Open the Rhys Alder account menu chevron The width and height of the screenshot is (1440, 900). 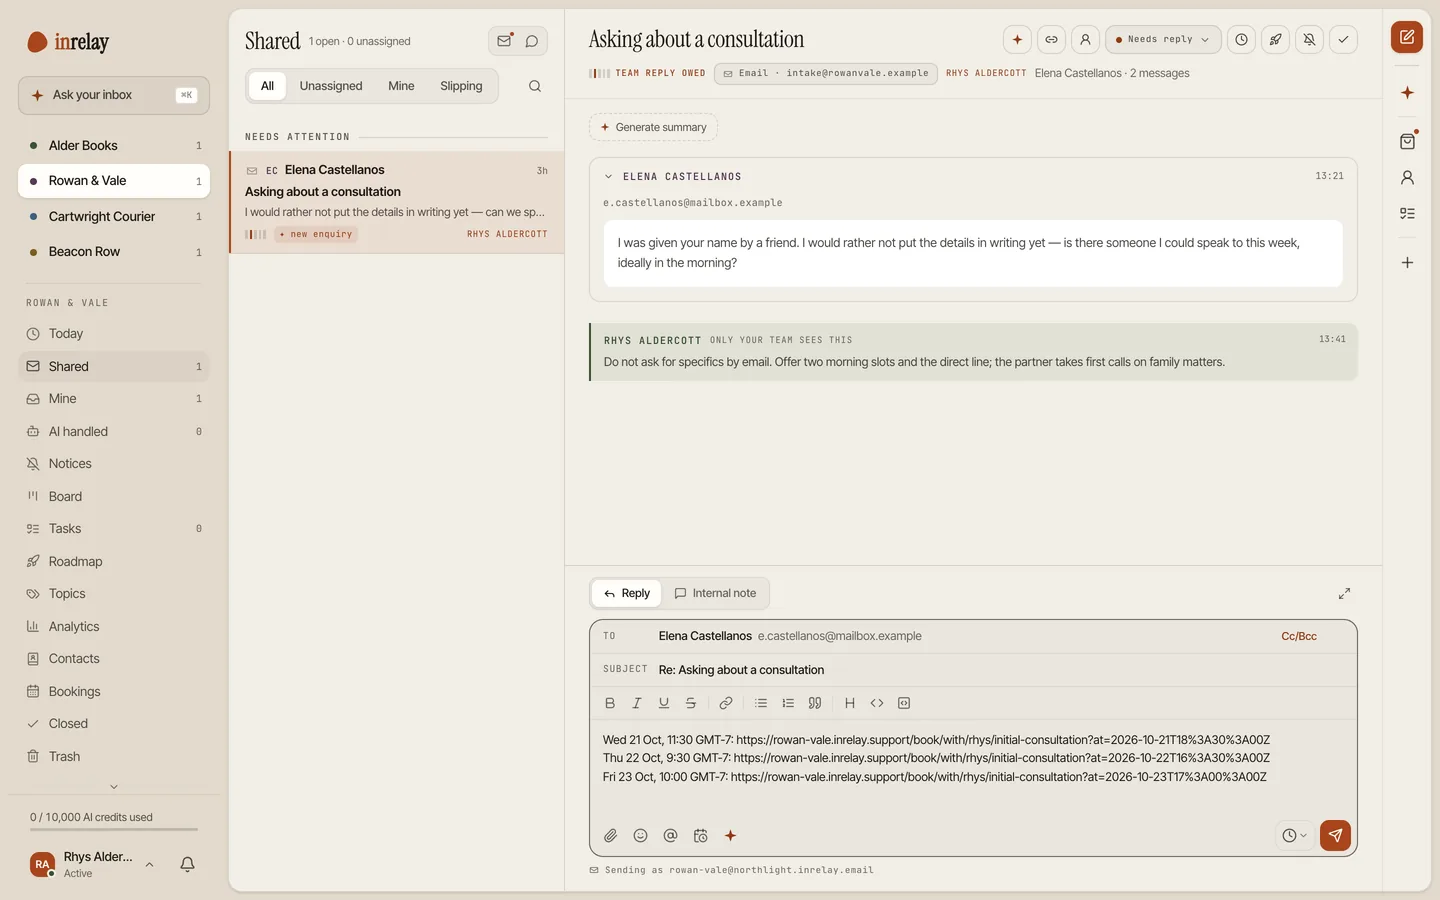tap(149, 865)
